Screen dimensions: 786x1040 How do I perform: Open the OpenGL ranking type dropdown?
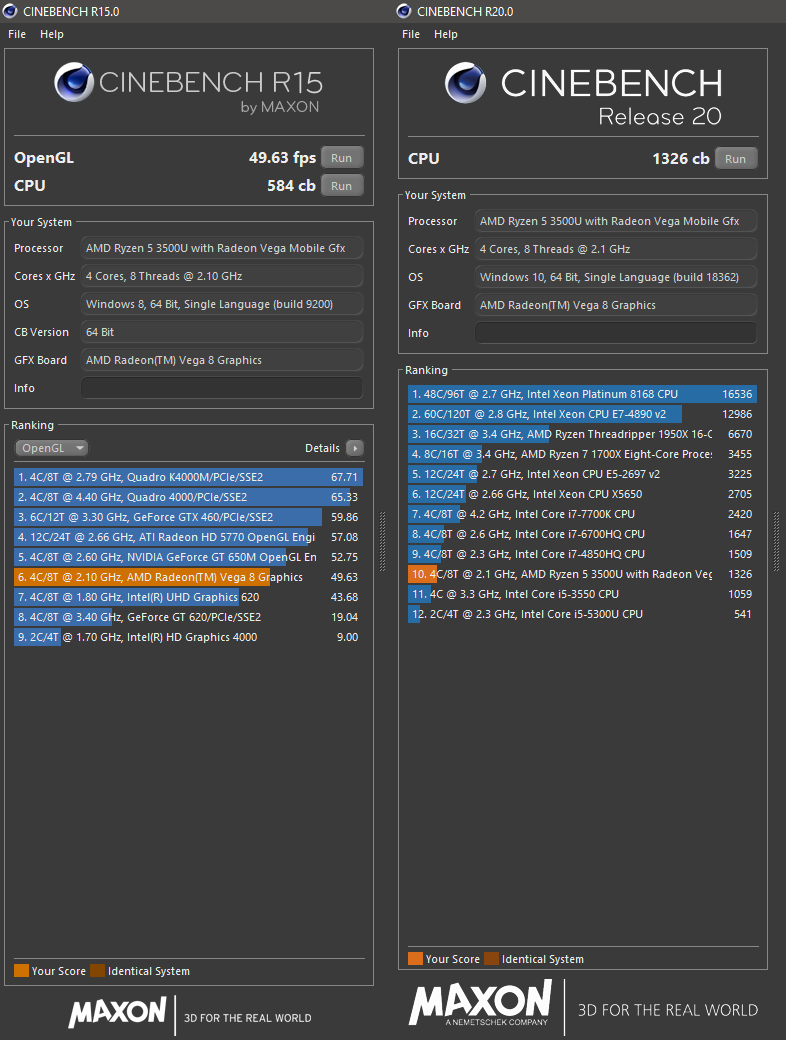[x=52, y=448]
